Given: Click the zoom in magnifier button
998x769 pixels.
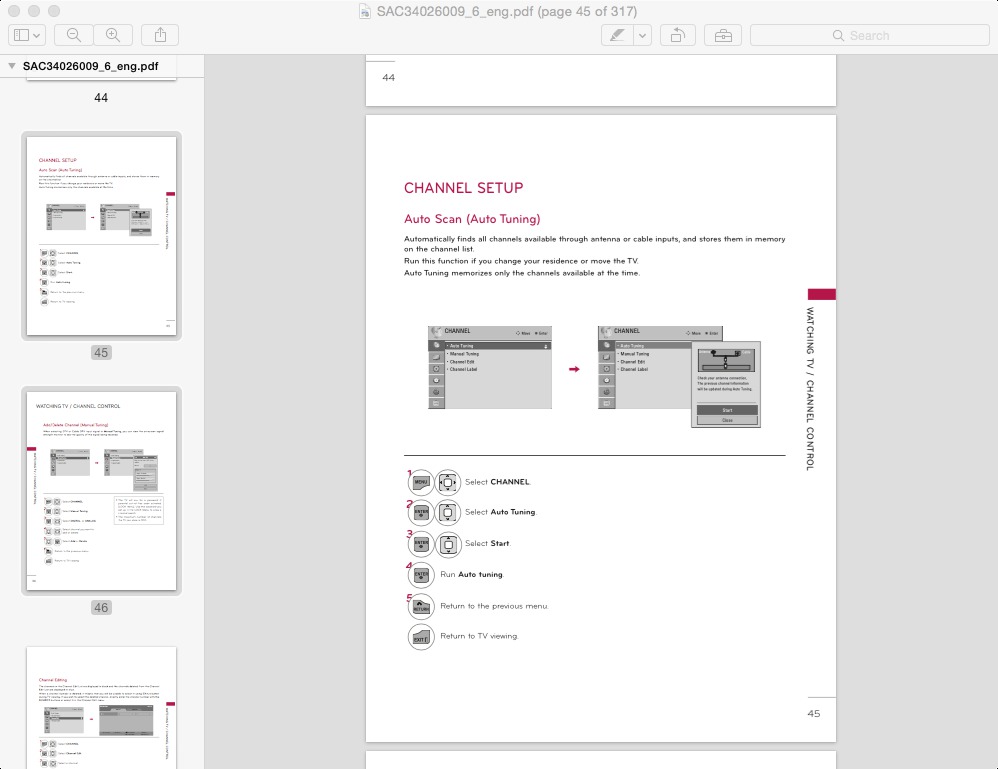Looking at the screenshot, I should coord(113,35).
